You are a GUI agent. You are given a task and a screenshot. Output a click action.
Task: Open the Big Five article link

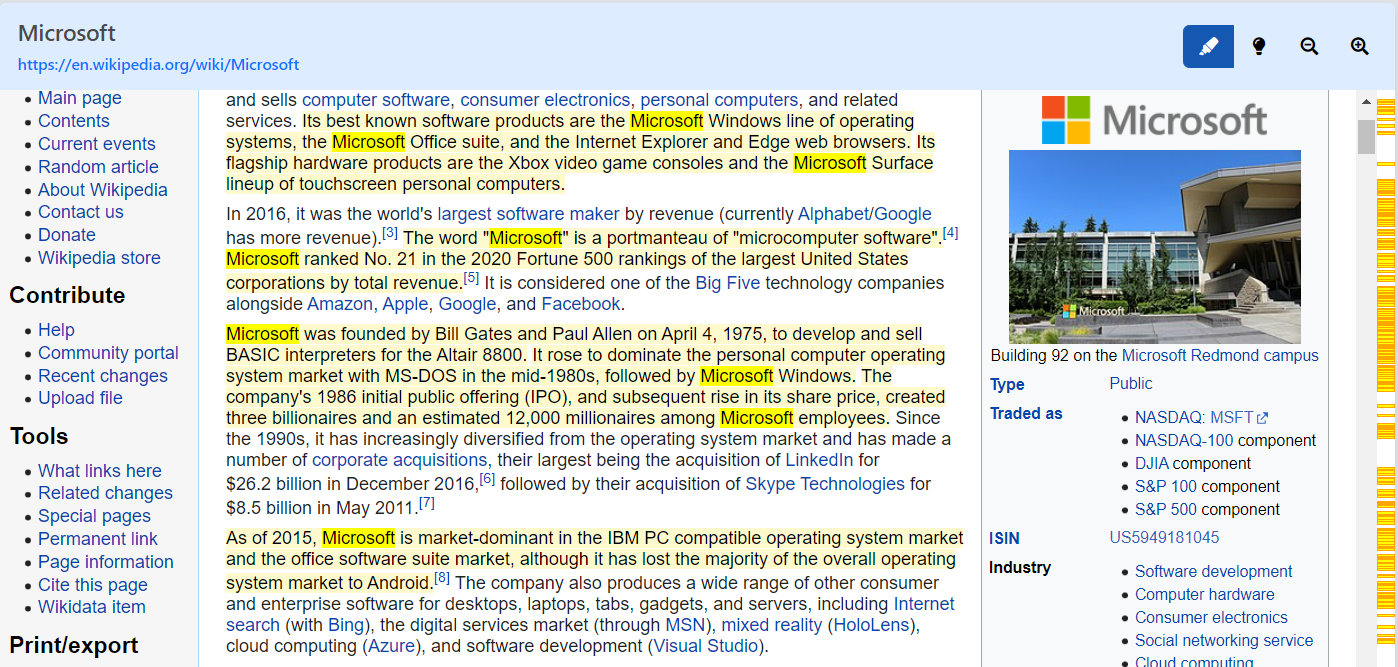(x=727, y=283)
